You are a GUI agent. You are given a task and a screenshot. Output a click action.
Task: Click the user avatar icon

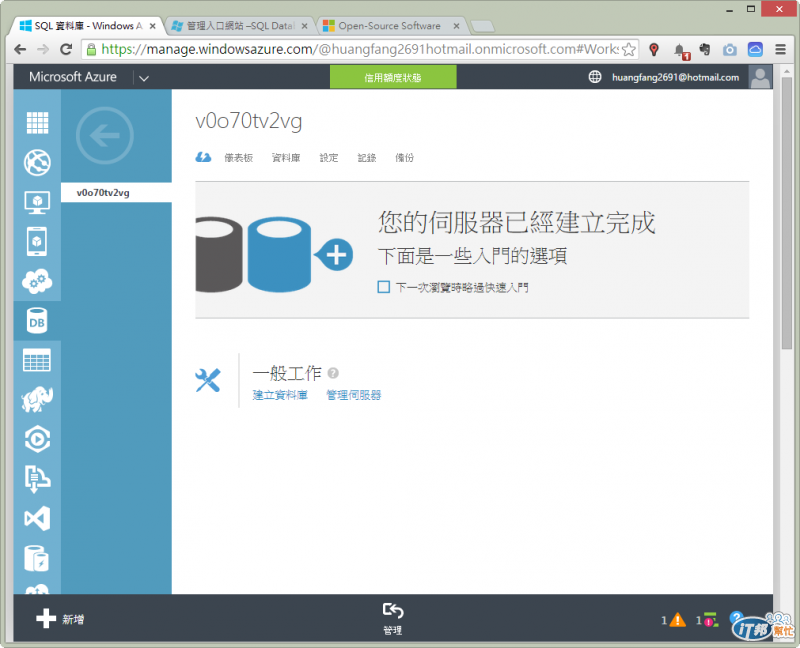tap(760, 77)
